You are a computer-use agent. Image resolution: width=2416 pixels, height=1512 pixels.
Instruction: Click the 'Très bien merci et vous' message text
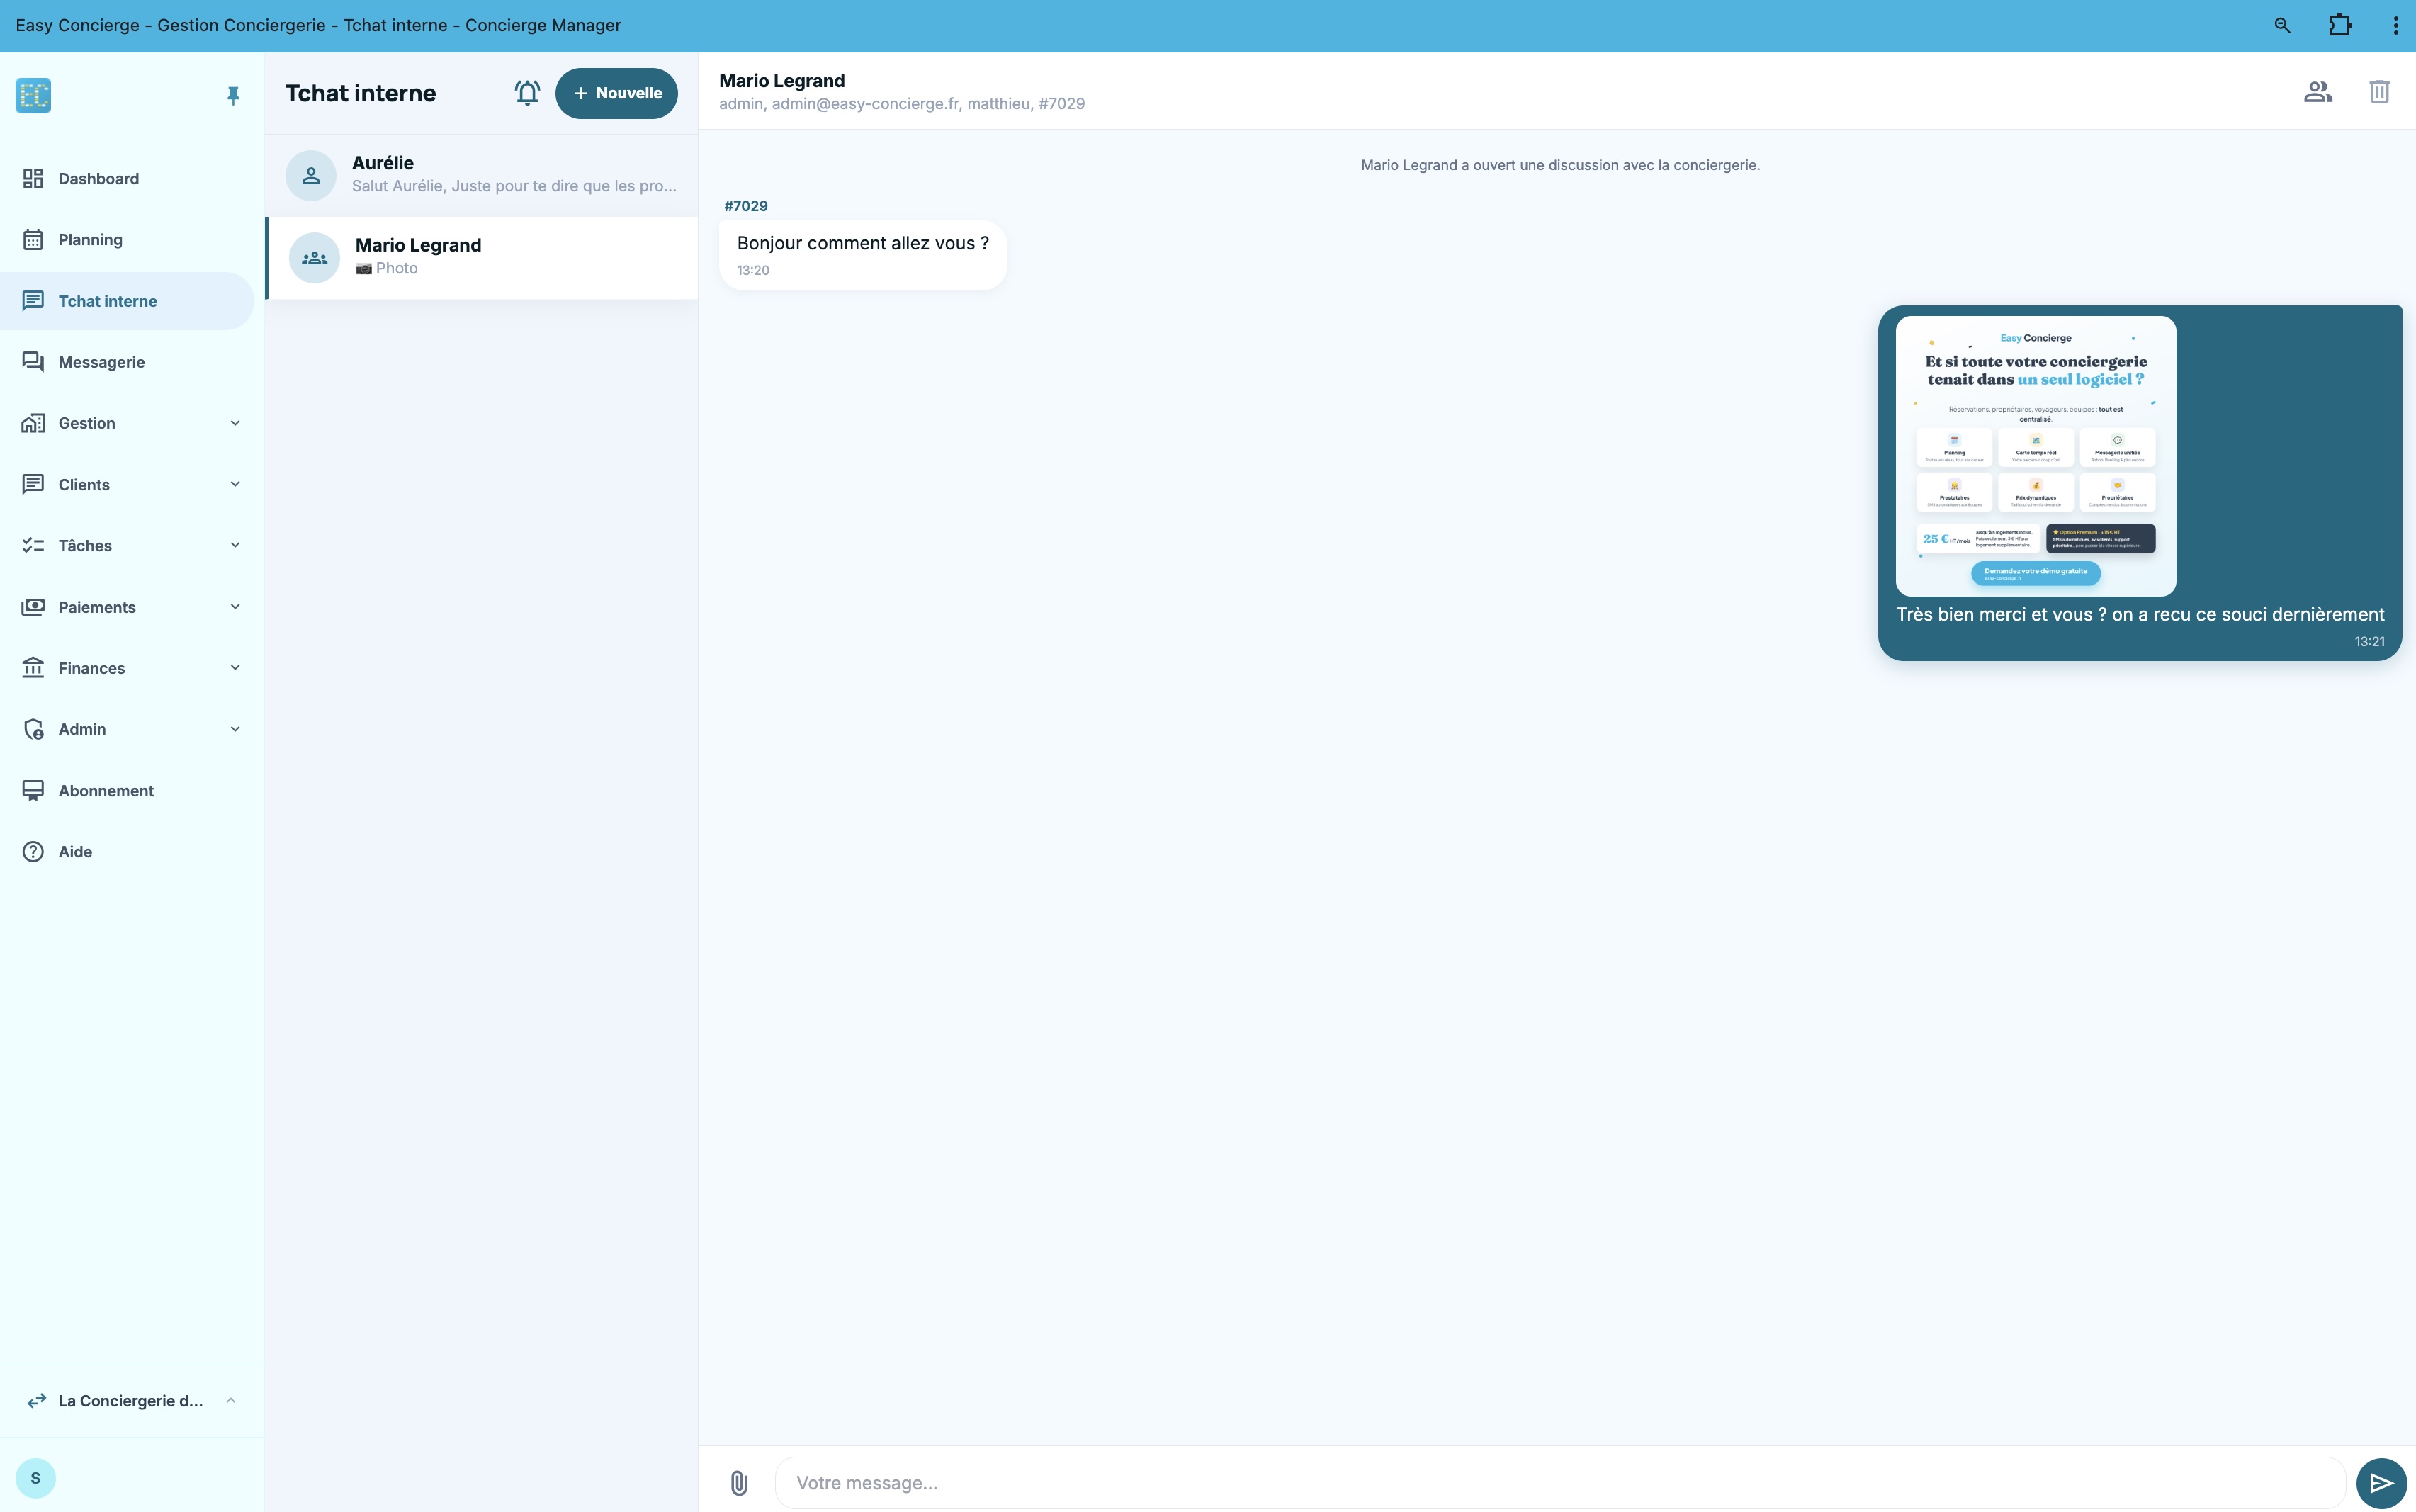(2140, 615)
